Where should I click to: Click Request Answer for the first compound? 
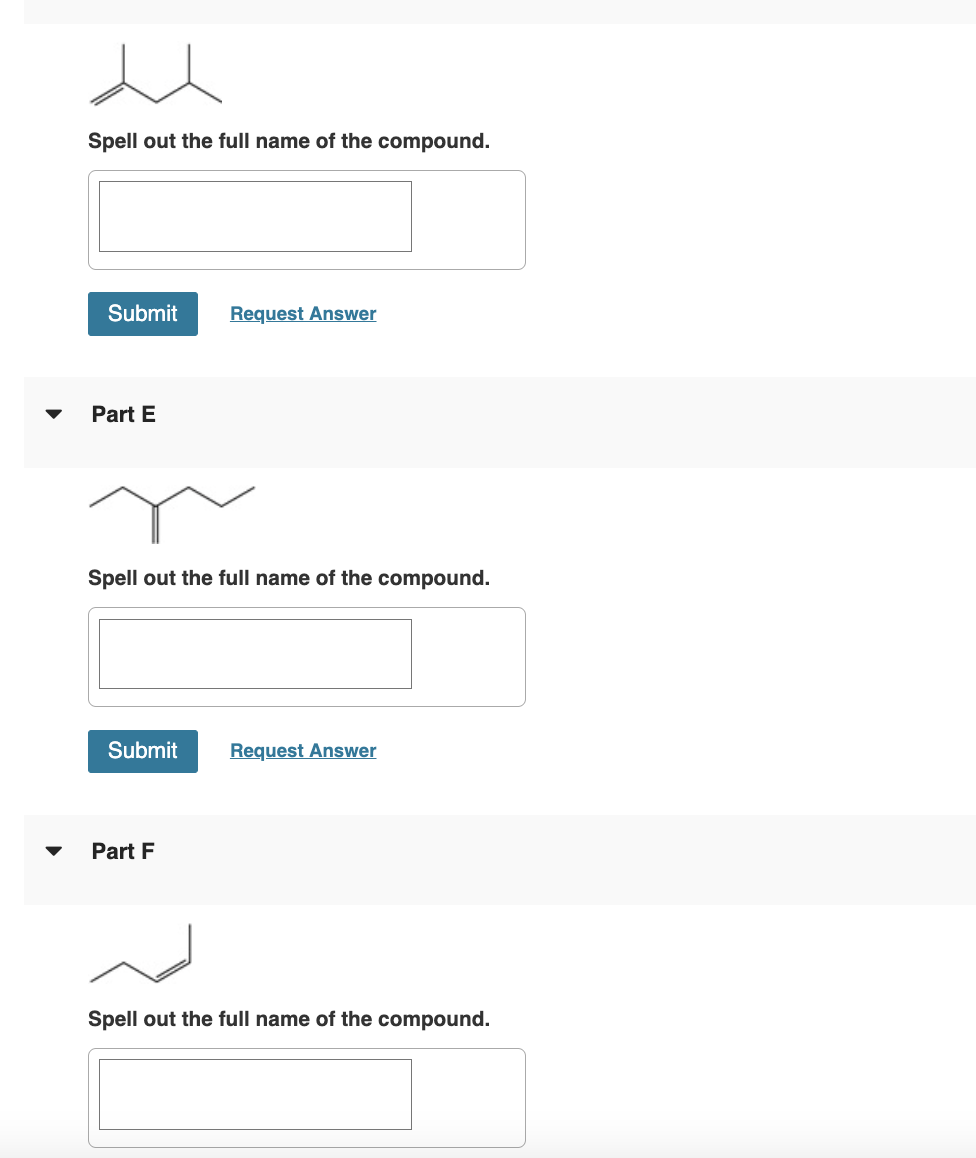(302, 313)
